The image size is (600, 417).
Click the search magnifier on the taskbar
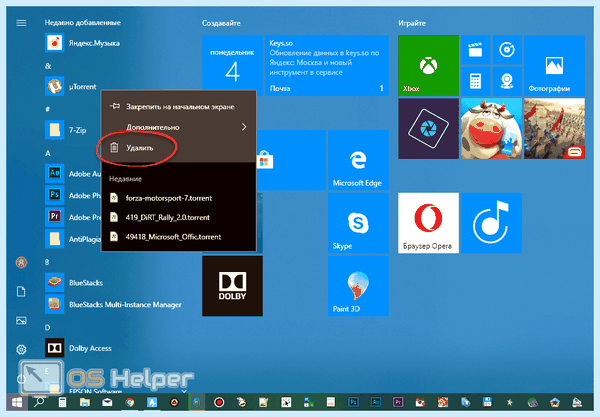[x=39, y=402]
